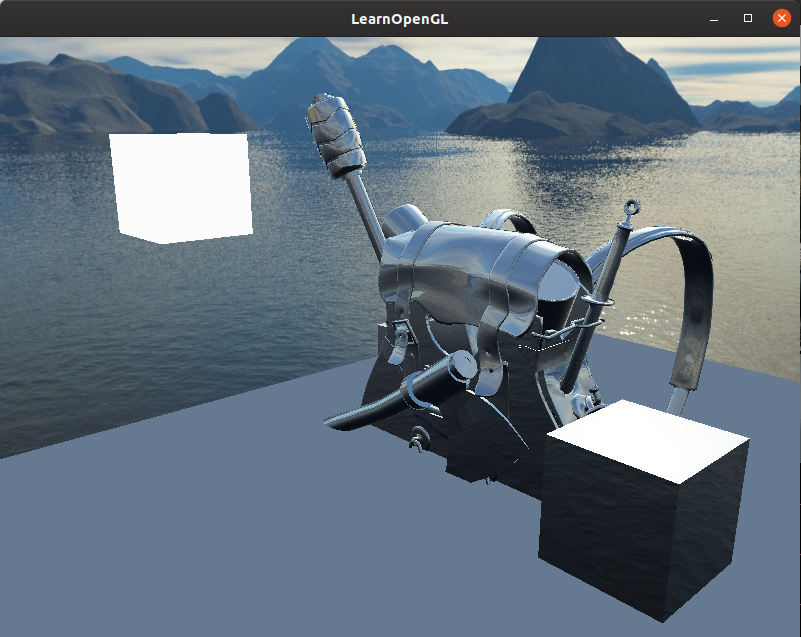Select the floating white cube over the water
This screenshot has width=801, height=637.
point(182,186)
